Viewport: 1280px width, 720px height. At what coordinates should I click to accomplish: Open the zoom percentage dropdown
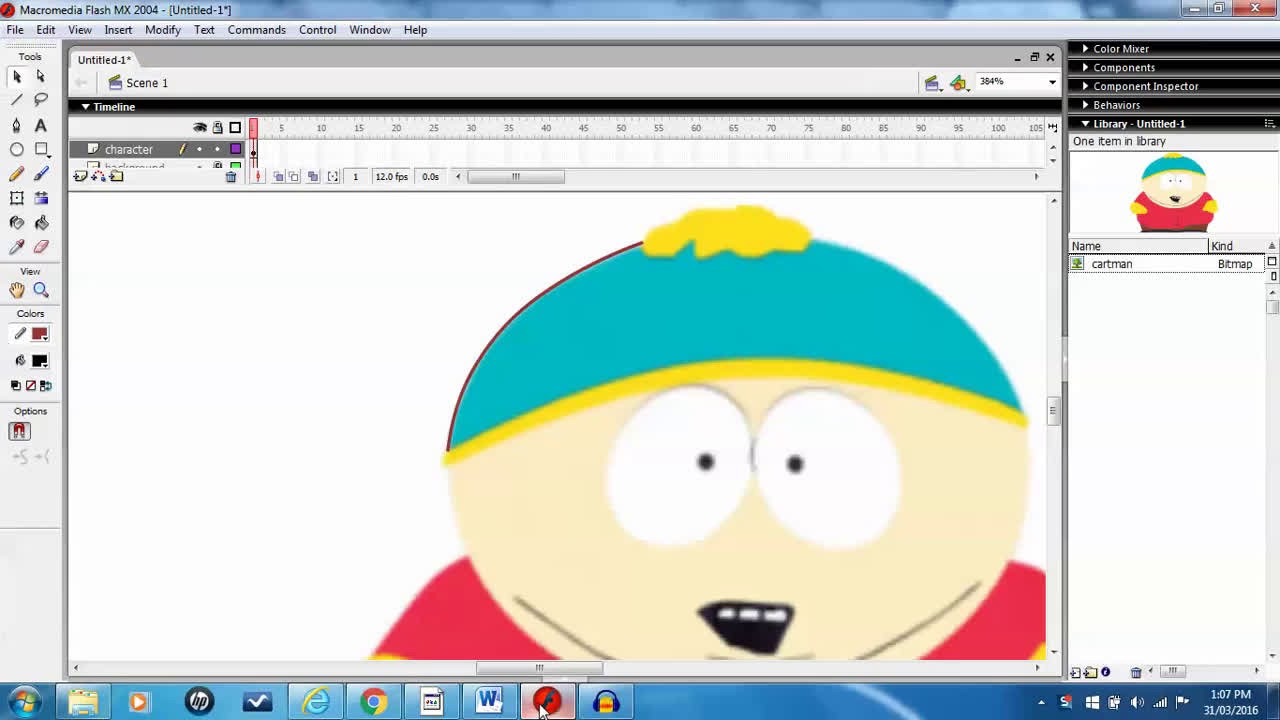(x=1052, y=82)
